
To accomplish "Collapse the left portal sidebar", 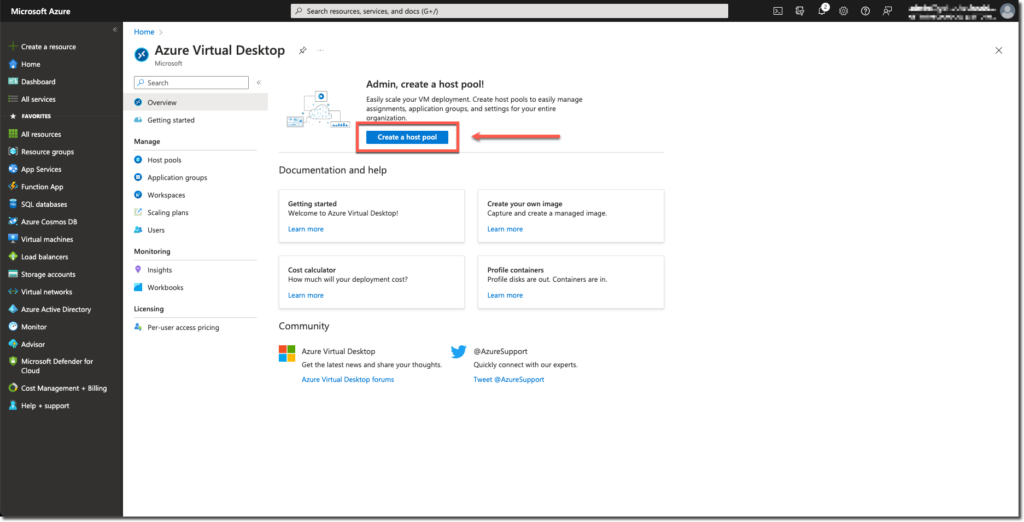I will 115,29.
